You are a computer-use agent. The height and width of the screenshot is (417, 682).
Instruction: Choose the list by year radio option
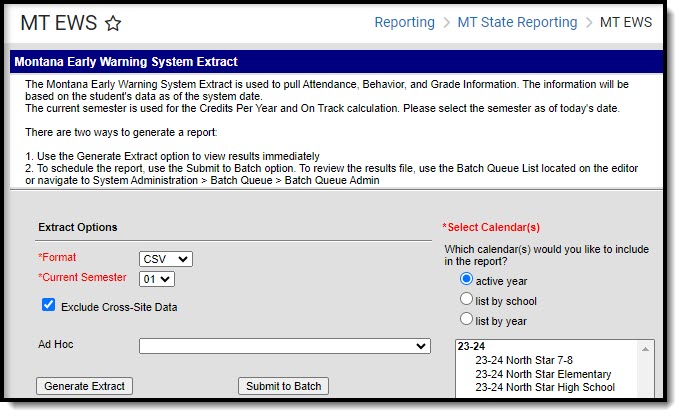[x=466, y=319]
